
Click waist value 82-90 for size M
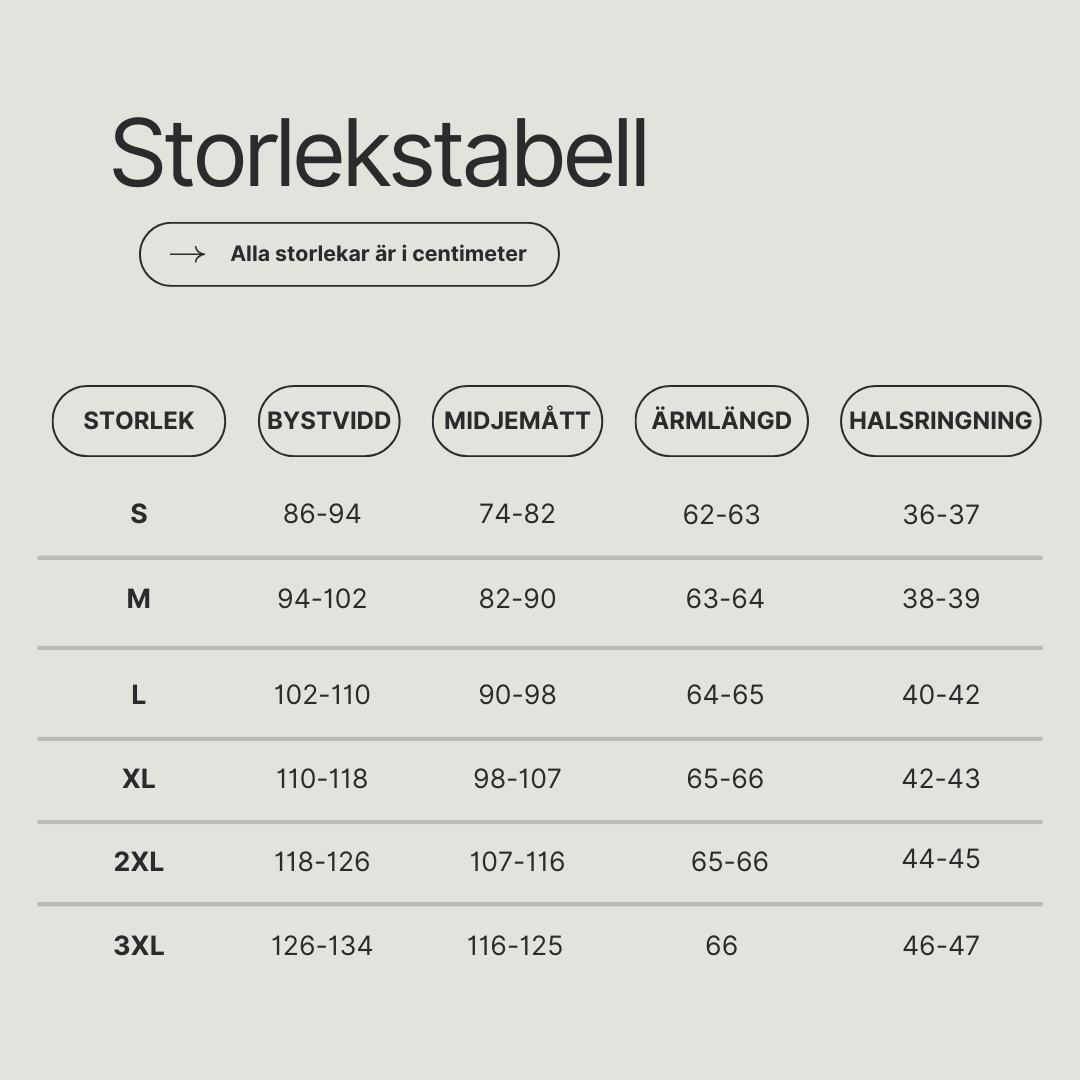tap(517, 599)
